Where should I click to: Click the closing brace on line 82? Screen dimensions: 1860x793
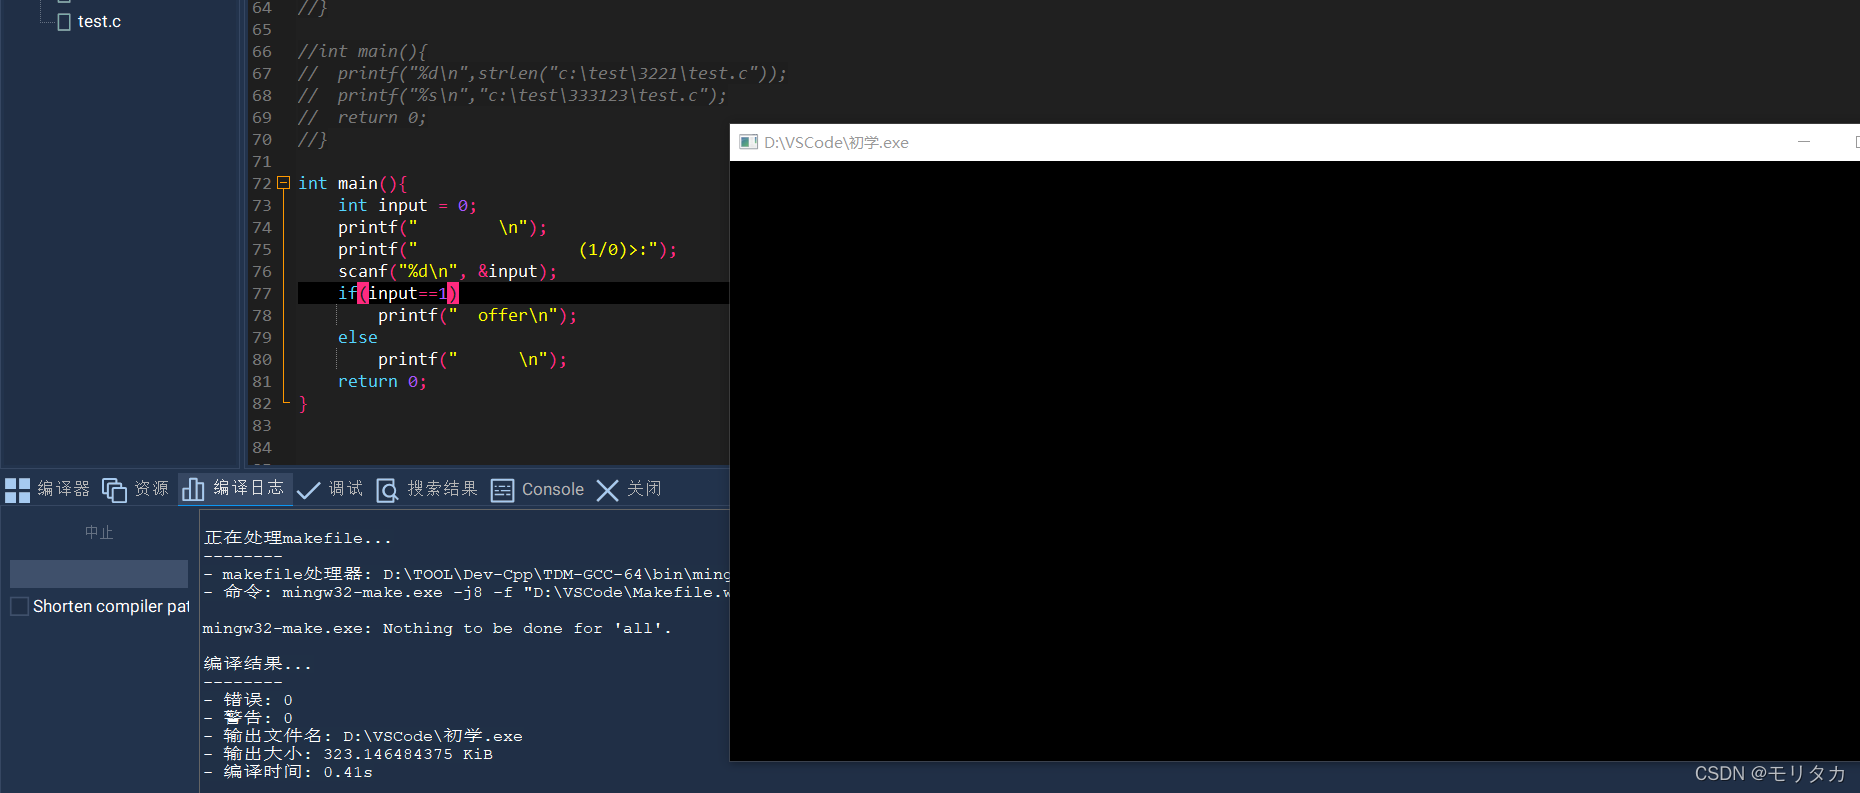[303, 403]
